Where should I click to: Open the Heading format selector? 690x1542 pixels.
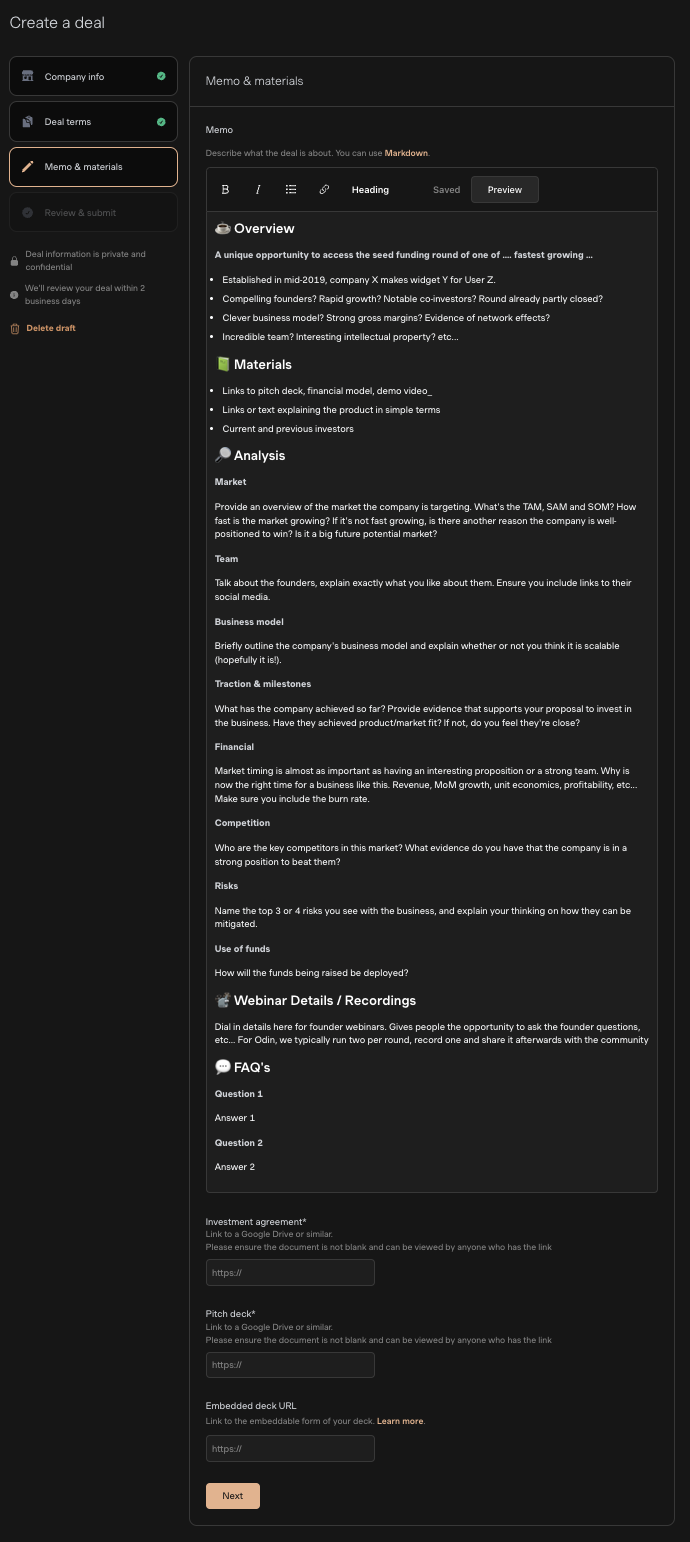click(370, 189)
